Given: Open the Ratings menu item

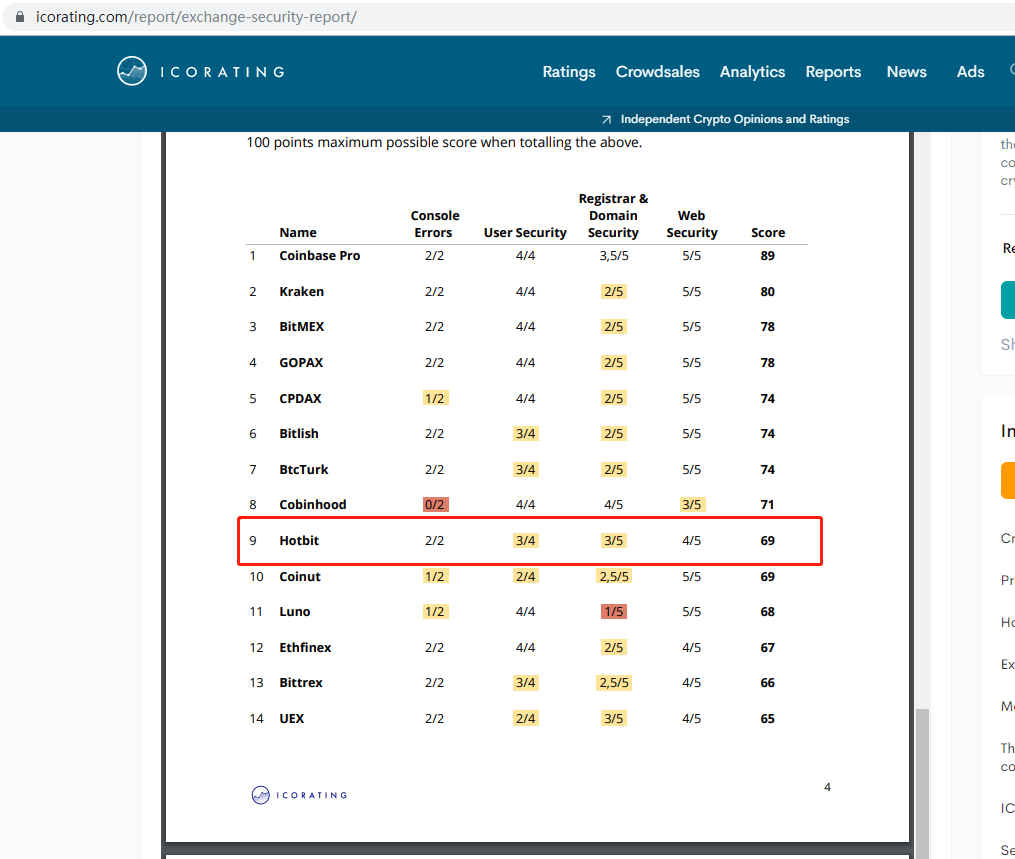Looking at the screenshot, I should (568, 72).
